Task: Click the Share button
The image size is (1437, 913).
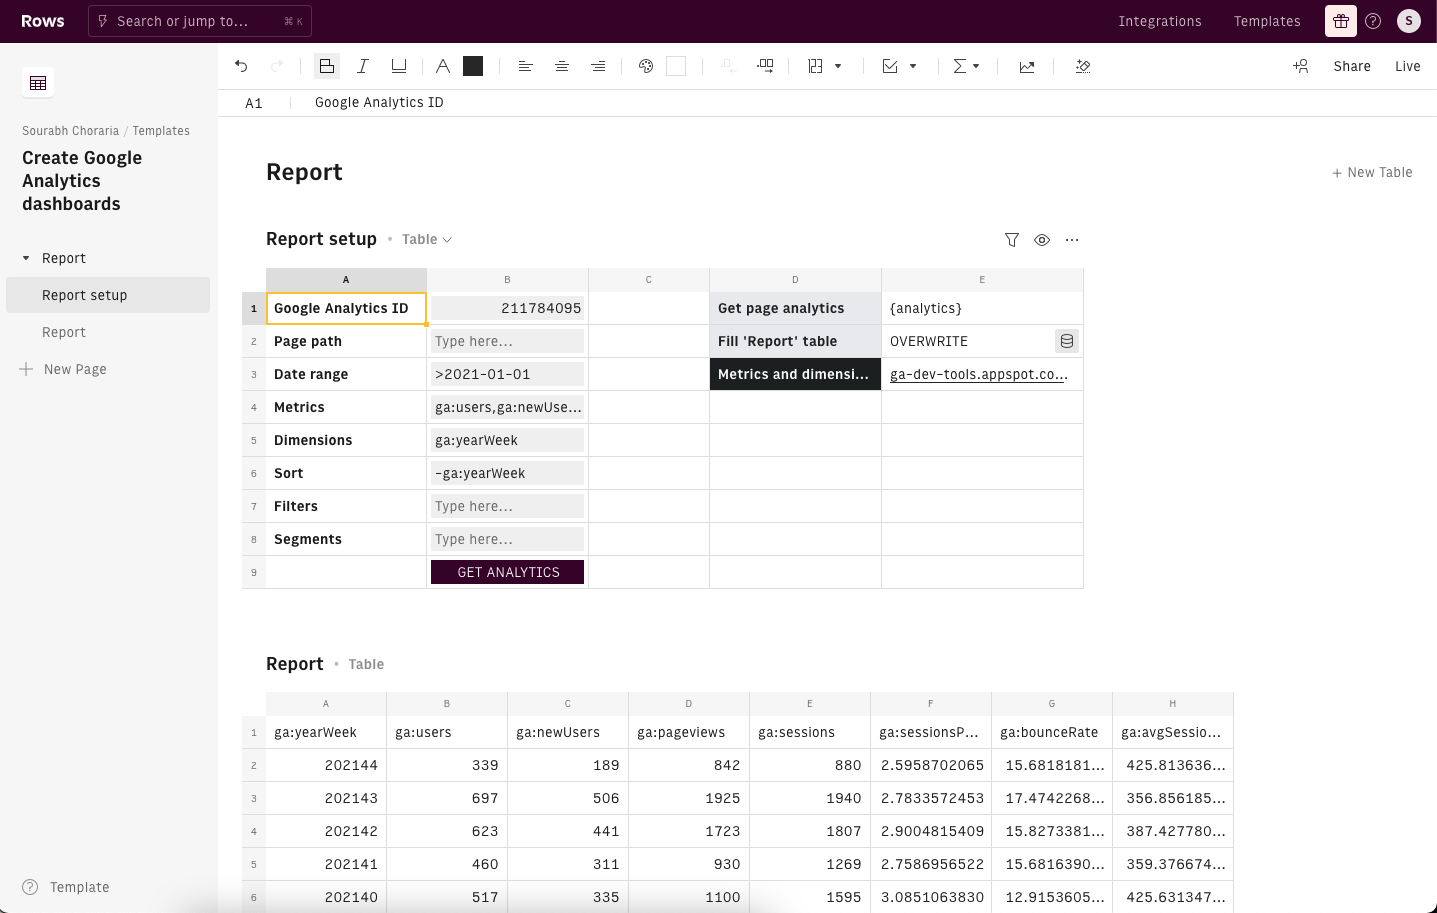Action: 1352,66
